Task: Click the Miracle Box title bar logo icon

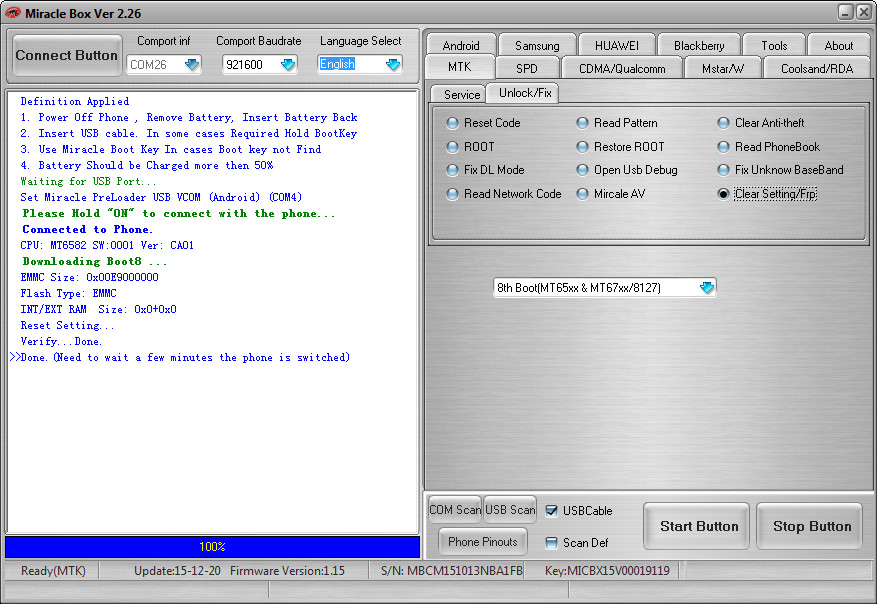Action: [12, 12]
